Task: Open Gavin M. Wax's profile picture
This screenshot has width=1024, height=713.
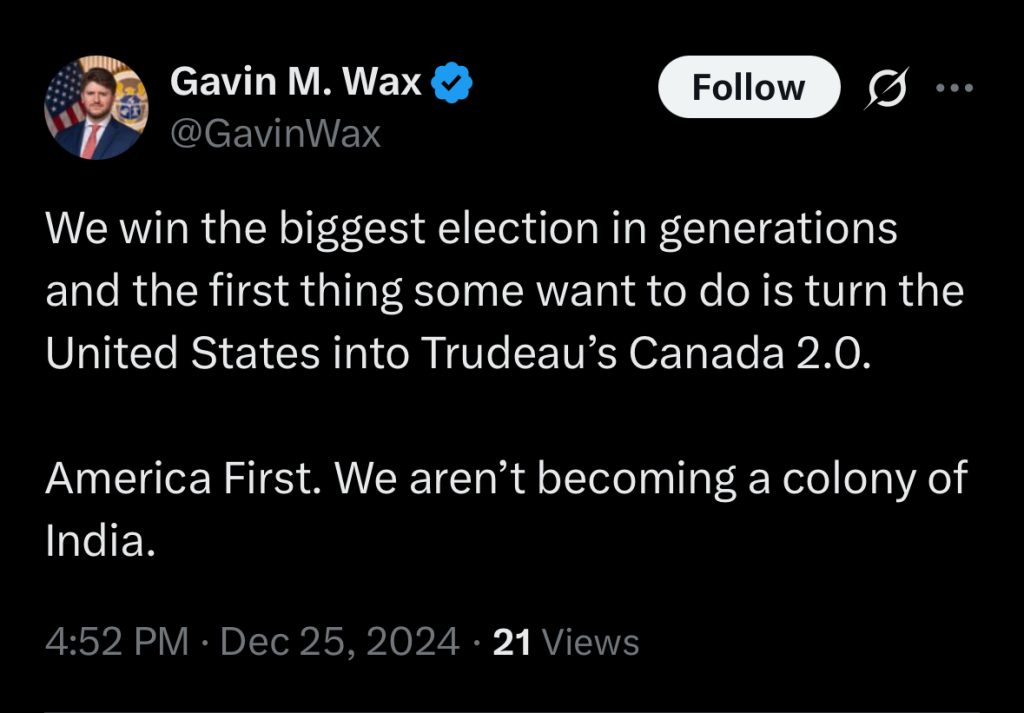Action: click(97, 108)
